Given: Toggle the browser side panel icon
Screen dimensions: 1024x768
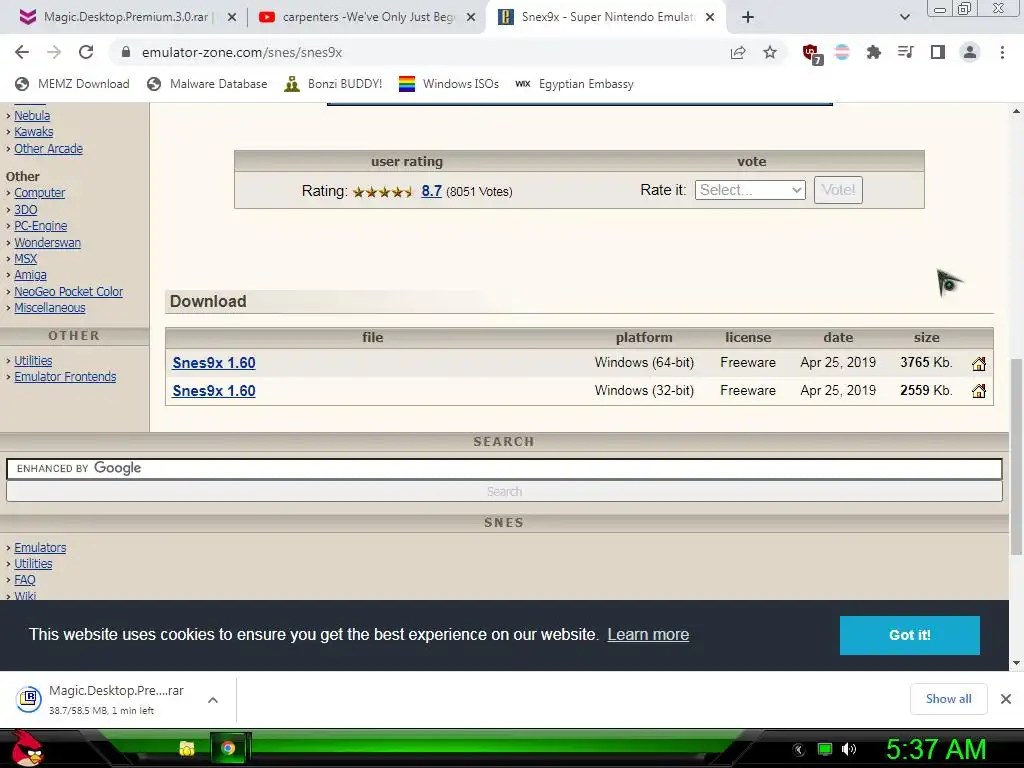Looking at the screenshot, I should [937, 52].
